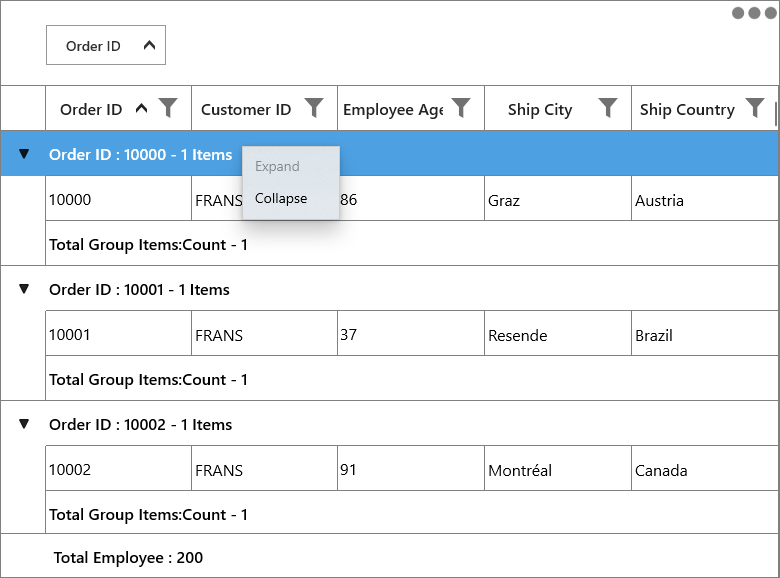780x578 pixels.
Task: Select cell with order 10000
Action: [118, 198]
